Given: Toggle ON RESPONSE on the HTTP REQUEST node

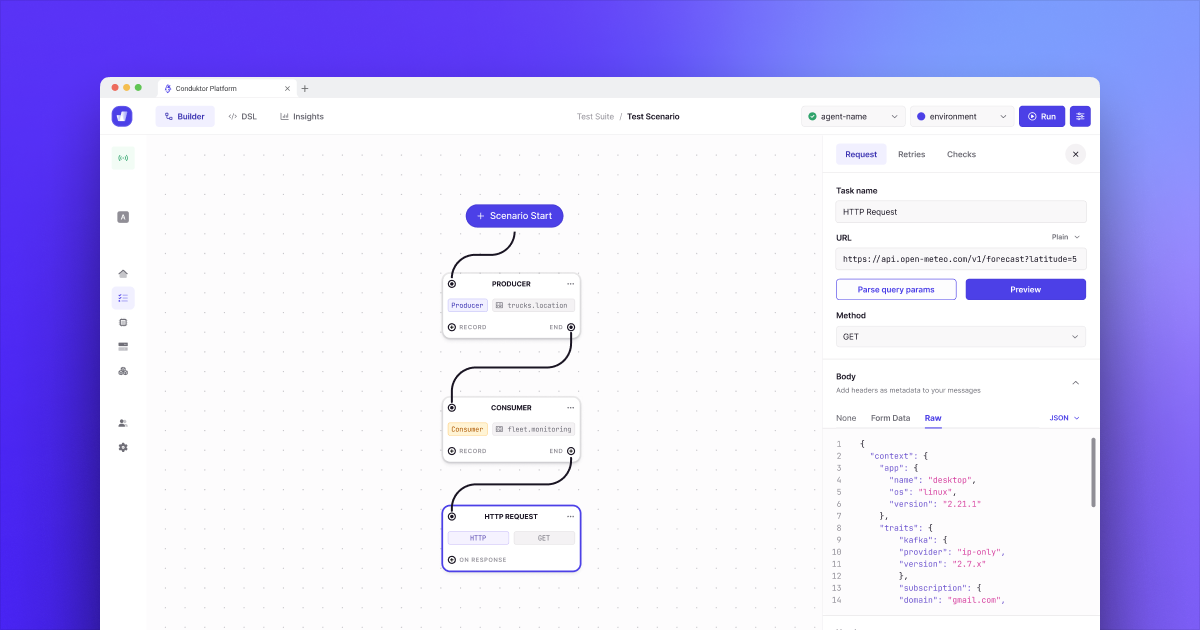Looking at the screenshot, I should (x=451, y=560).
